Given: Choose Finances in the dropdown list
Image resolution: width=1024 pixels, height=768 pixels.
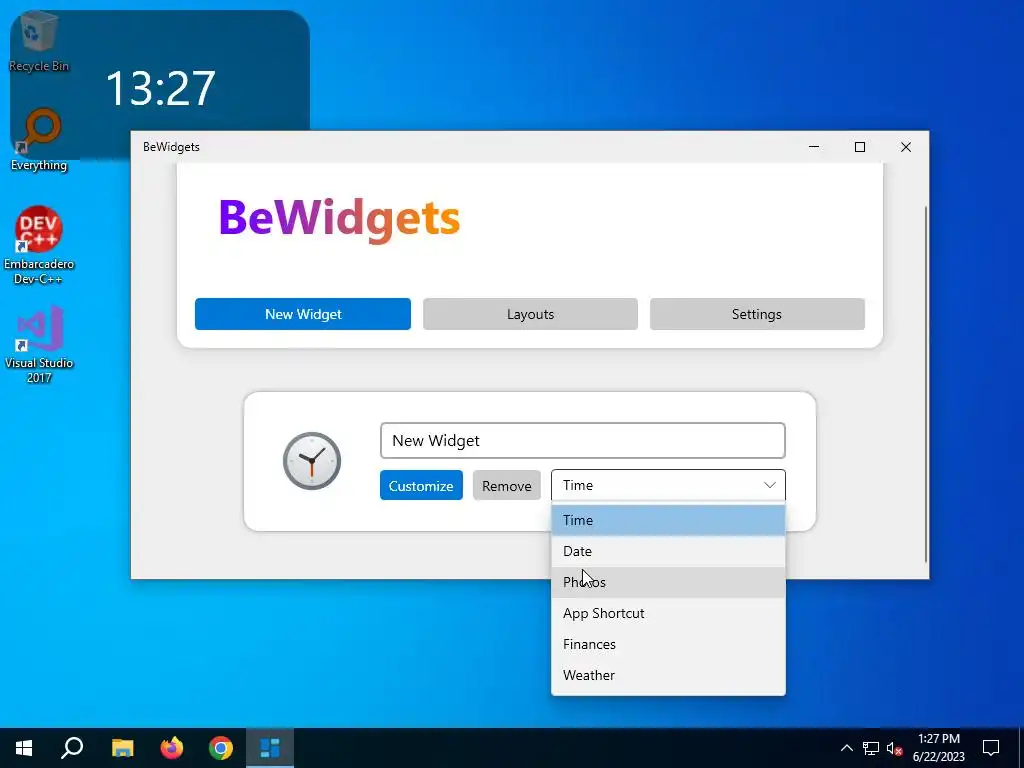Looking at the screenshot, I should (668, 644).
